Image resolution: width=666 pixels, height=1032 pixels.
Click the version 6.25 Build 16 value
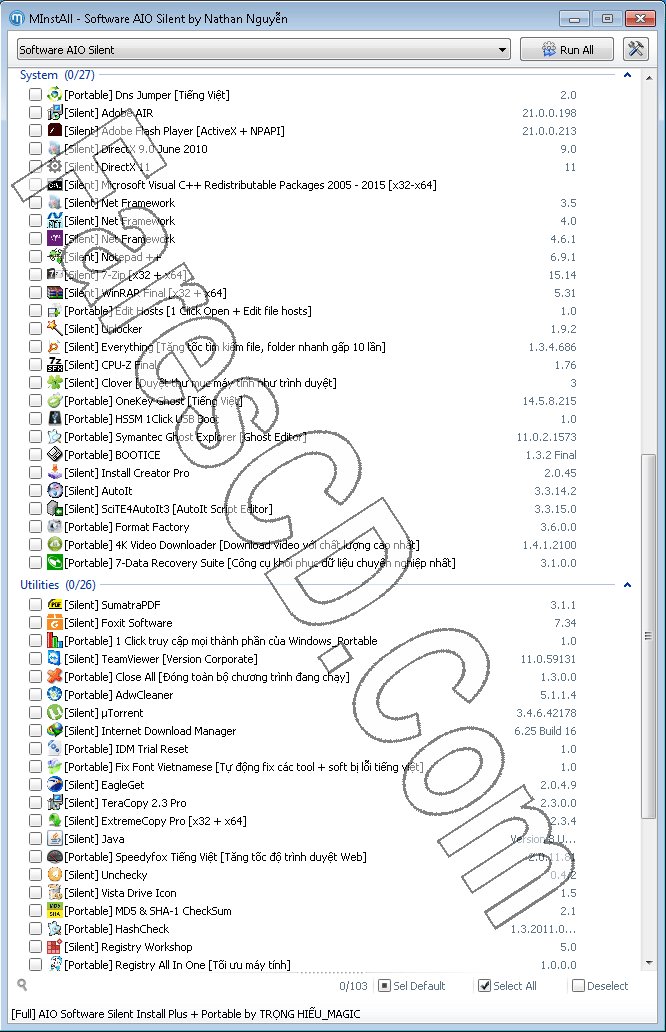click(x=545, y=731)
